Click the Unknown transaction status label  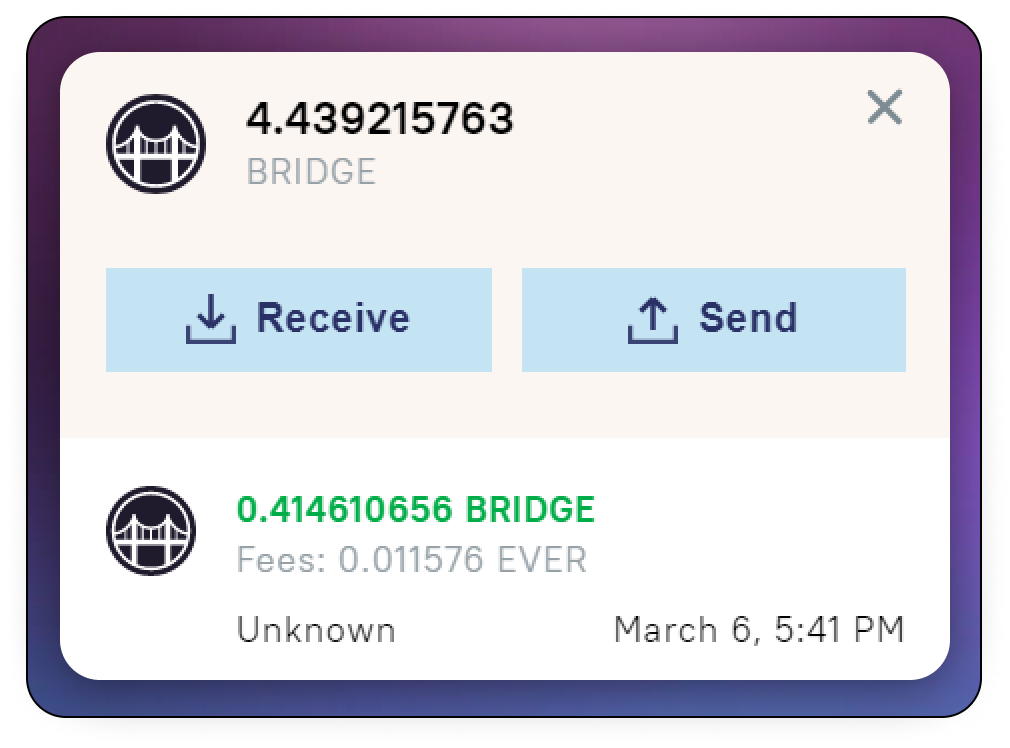pos(316,629)
